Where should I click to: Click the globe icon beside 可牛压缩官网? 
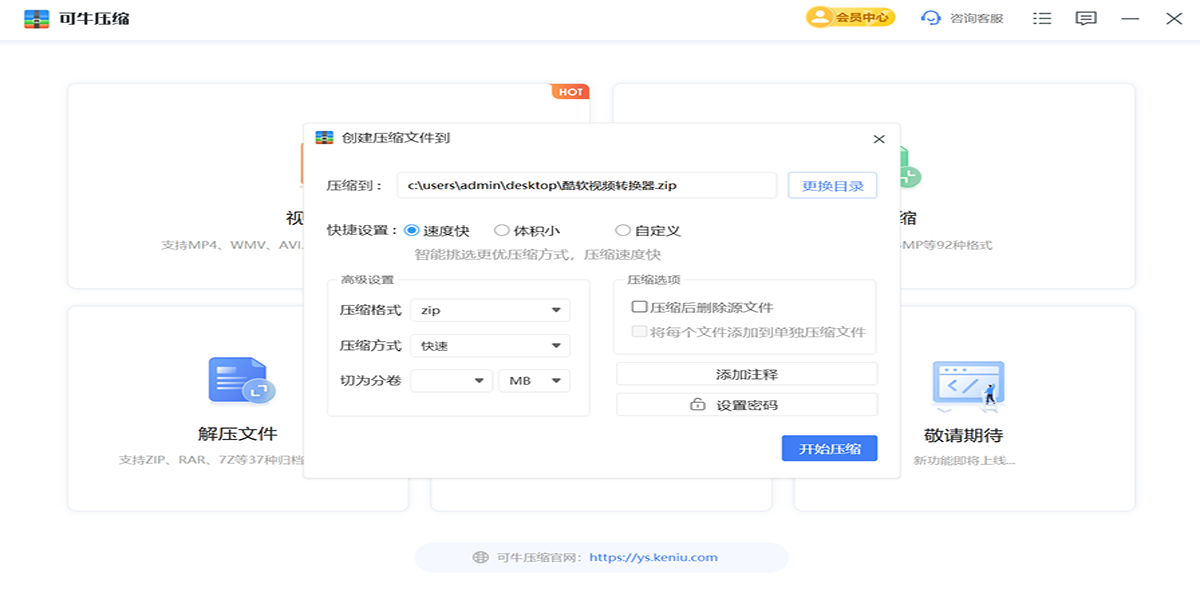pos(481,558)
